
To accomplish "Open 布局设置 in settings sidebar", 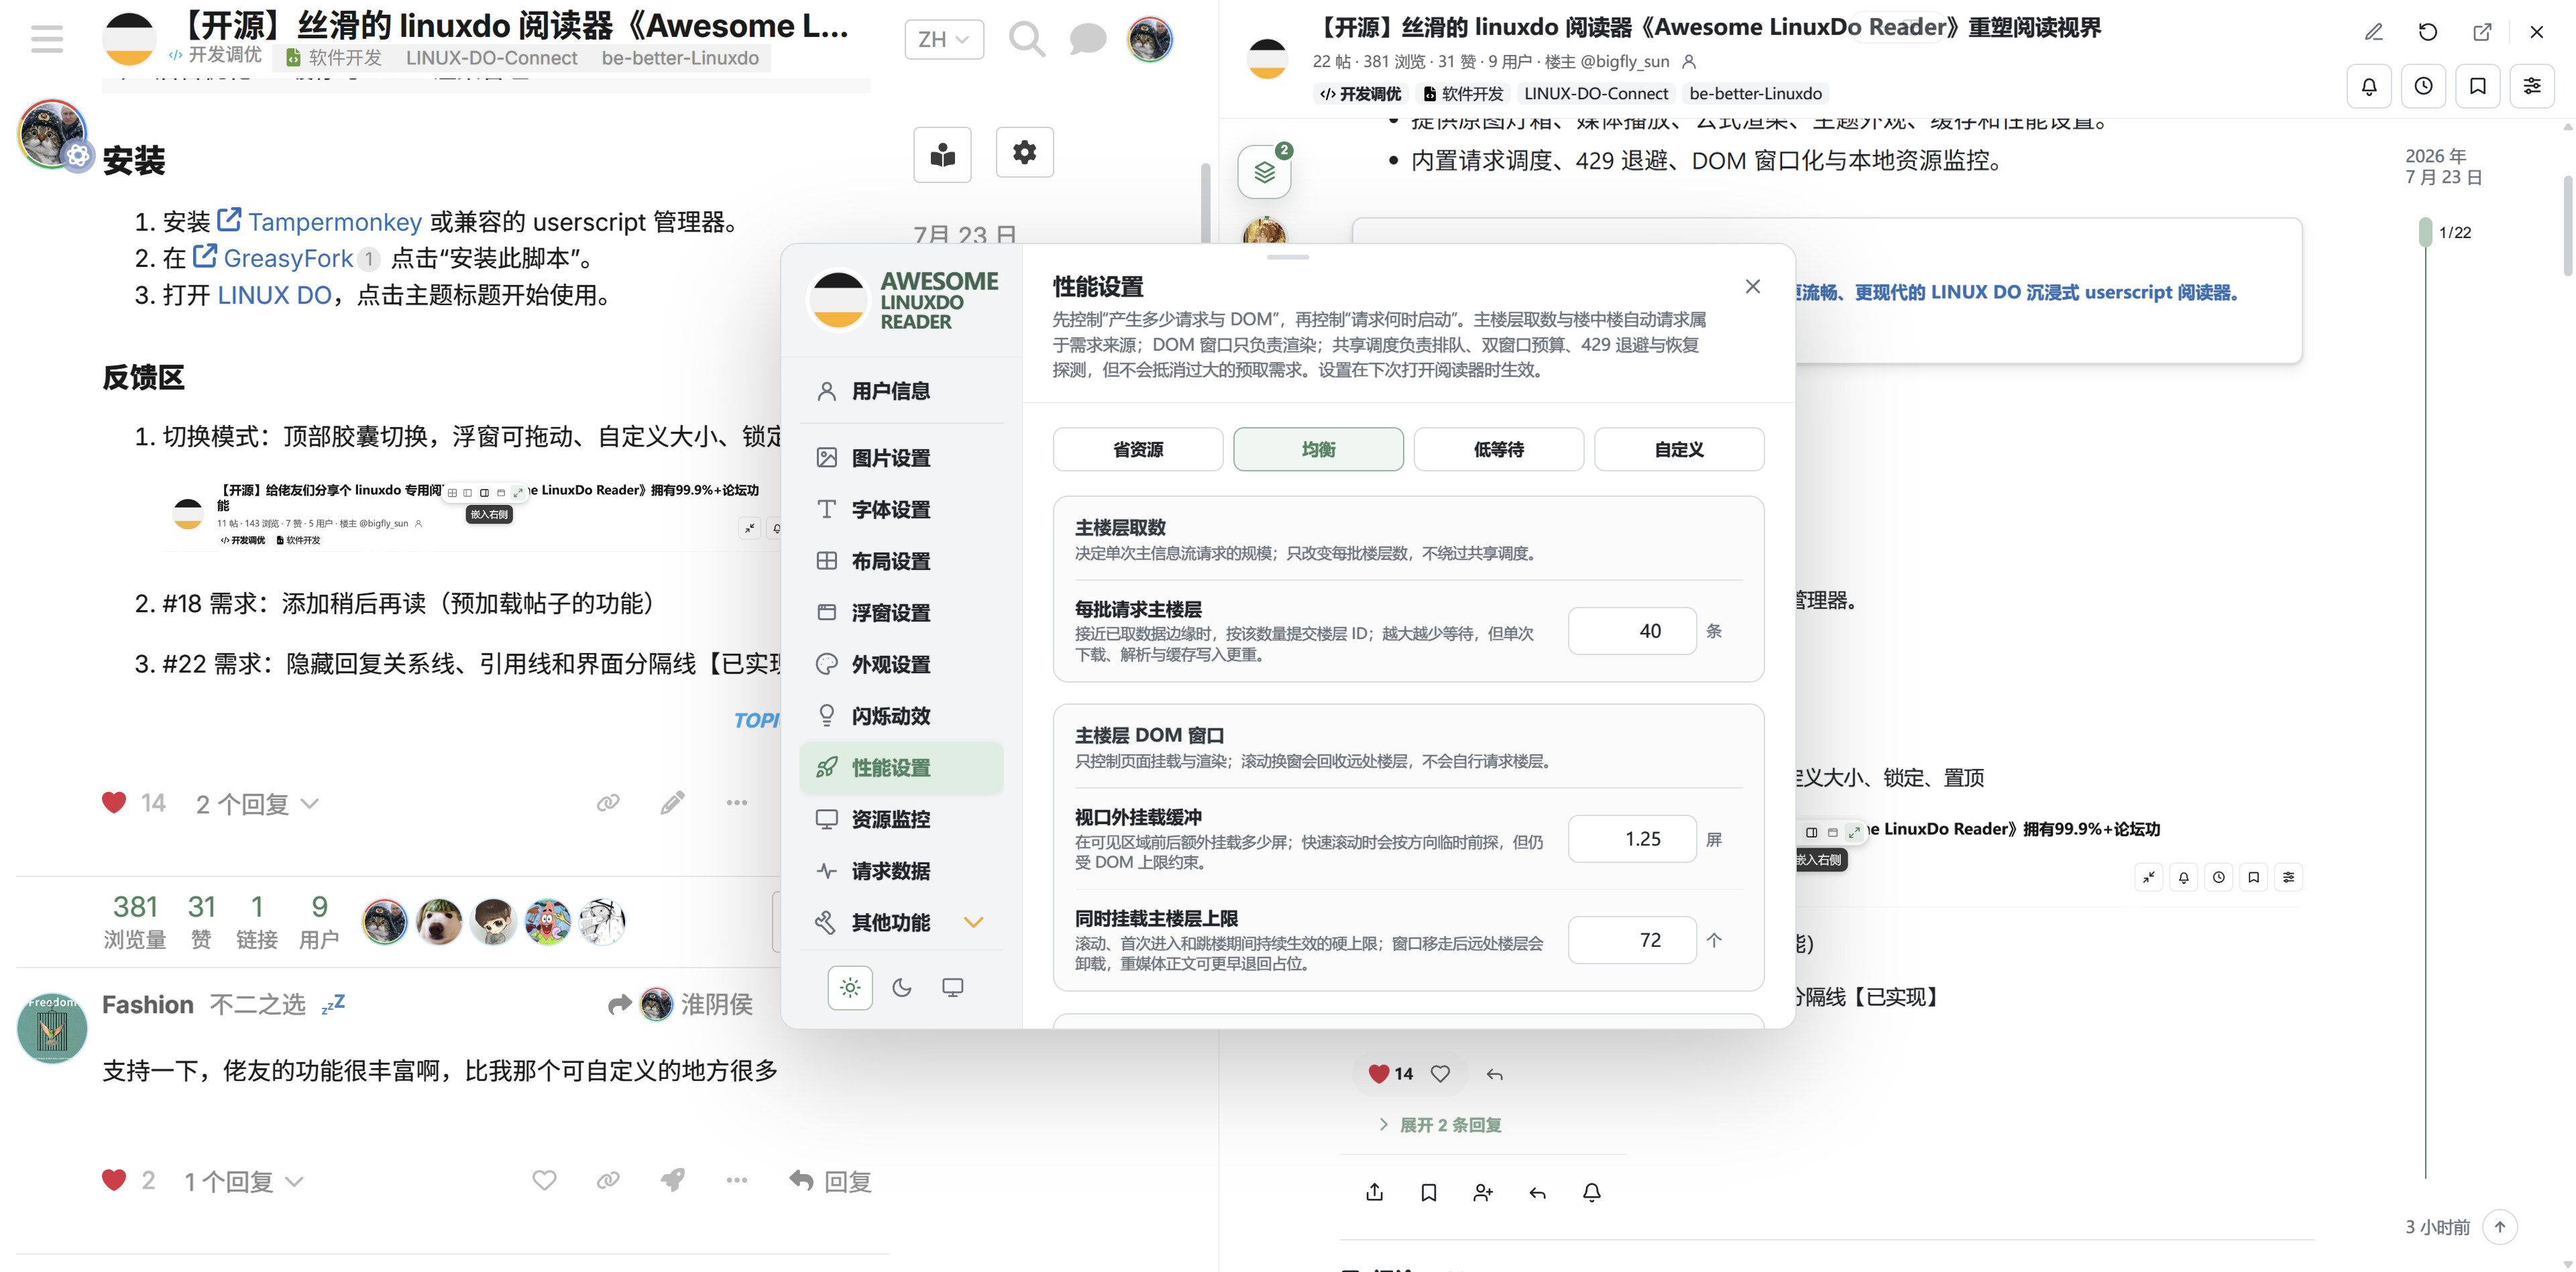I will coord(901,562).
